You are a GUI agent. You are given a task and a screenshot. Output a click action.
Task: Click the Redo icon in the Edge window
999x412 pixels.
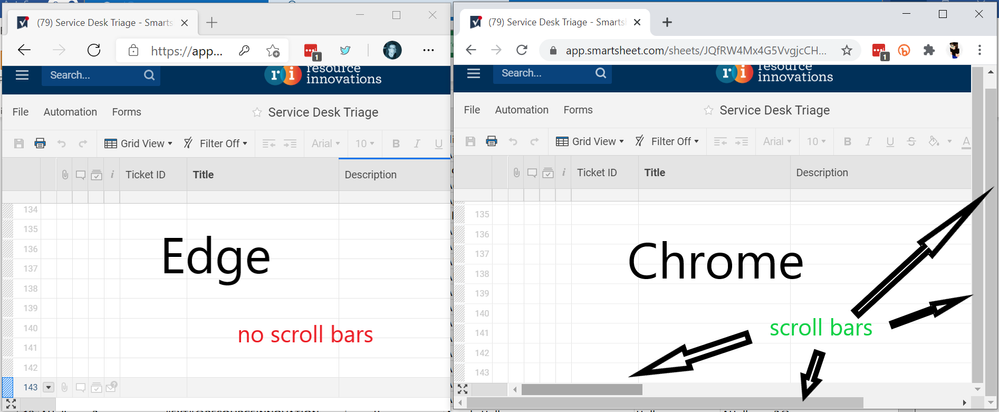click(82, 144)
